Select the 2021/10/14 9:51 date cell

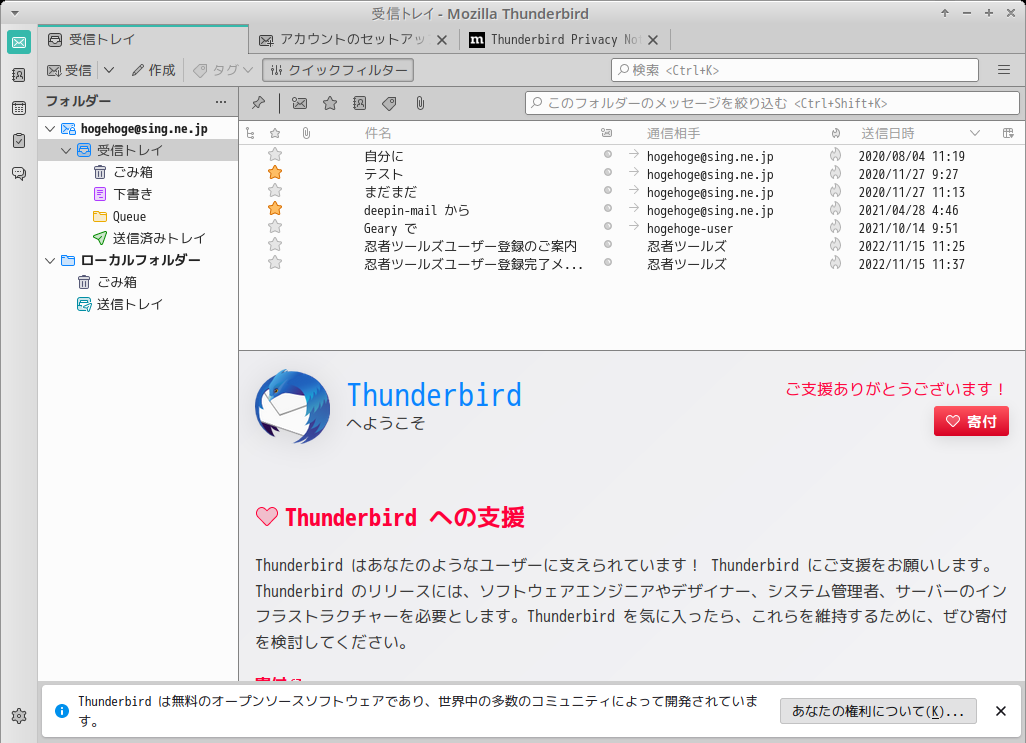point(908,228)
